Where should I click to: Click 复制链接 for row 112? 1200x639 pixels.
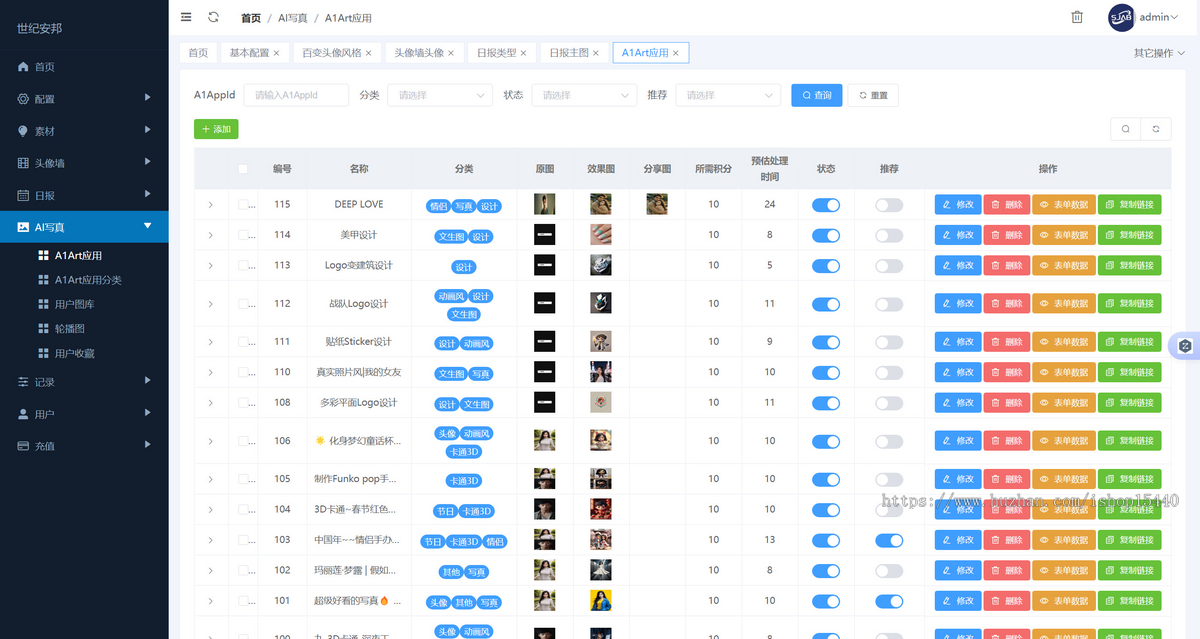point(1130,303)
